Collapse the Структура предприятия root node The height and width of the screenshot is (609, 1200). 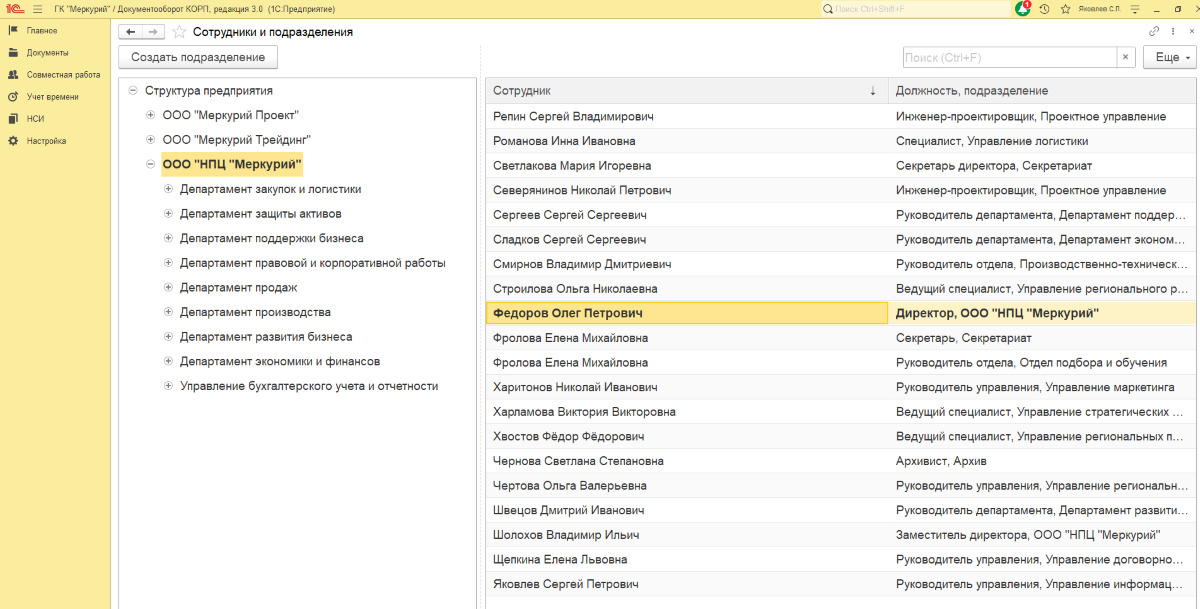(133, 91)
